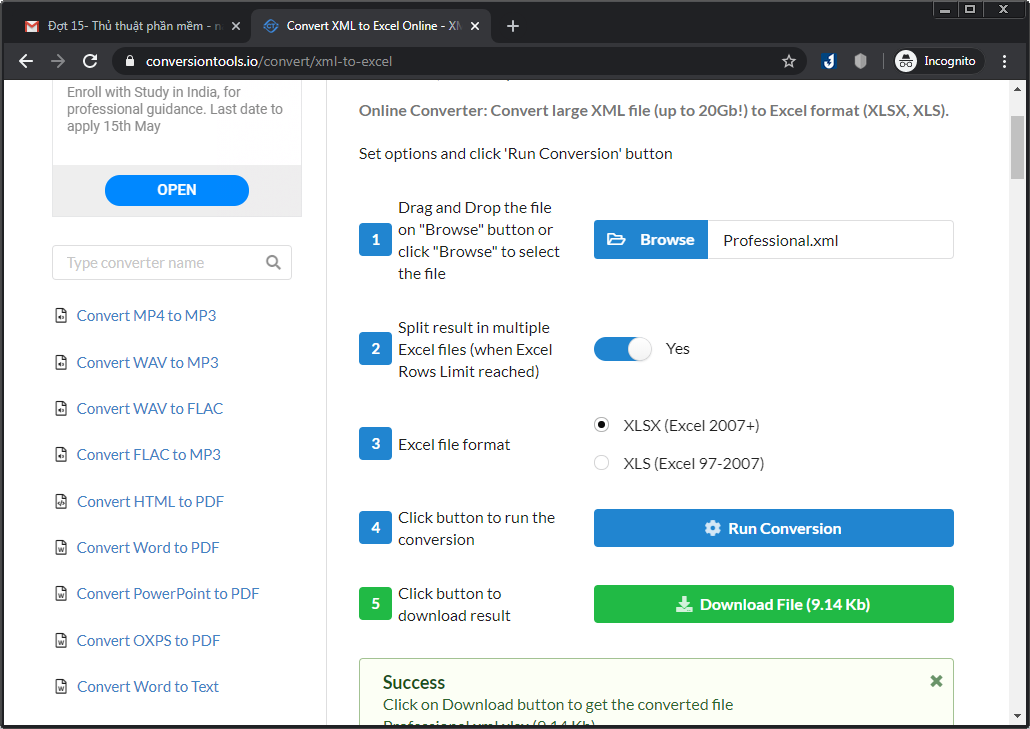Image resolution: width=1030 pixels, height=729 pixels.
Task: Click the magnifier icon in converter search box
Action: 274,262
